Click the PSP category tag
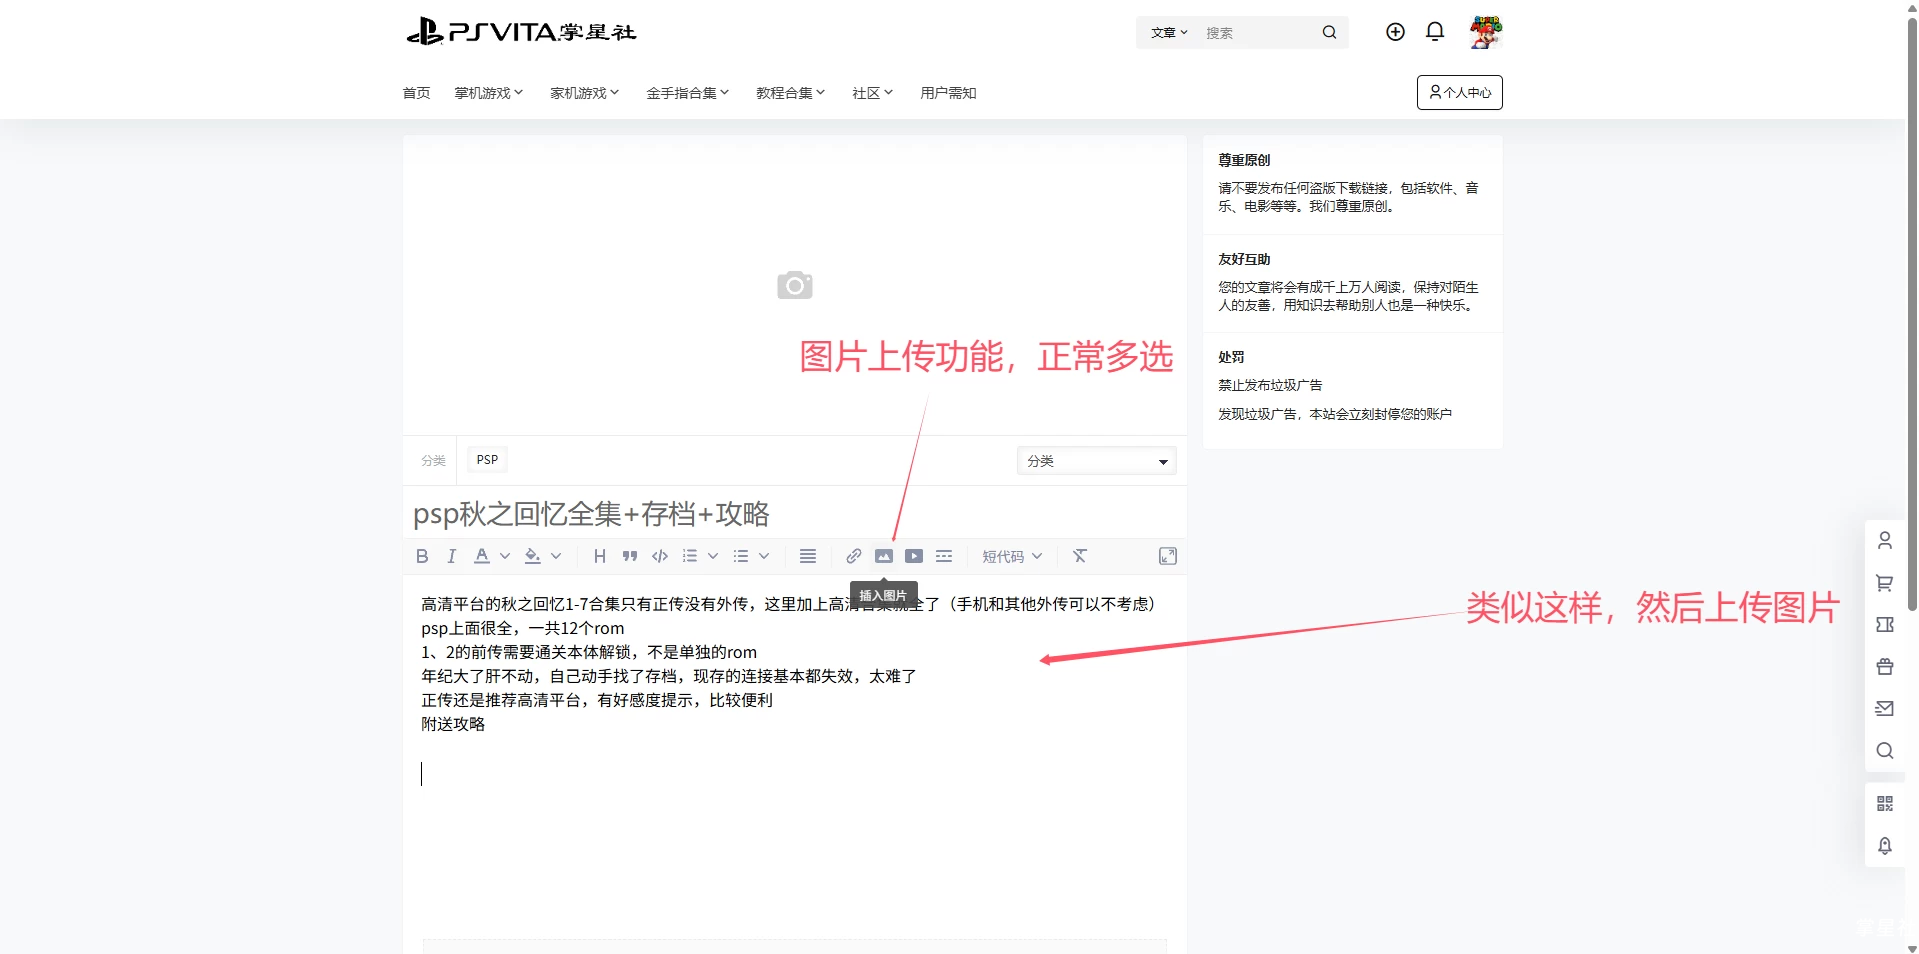The image size is (1919, 954). tap(487, 460)
